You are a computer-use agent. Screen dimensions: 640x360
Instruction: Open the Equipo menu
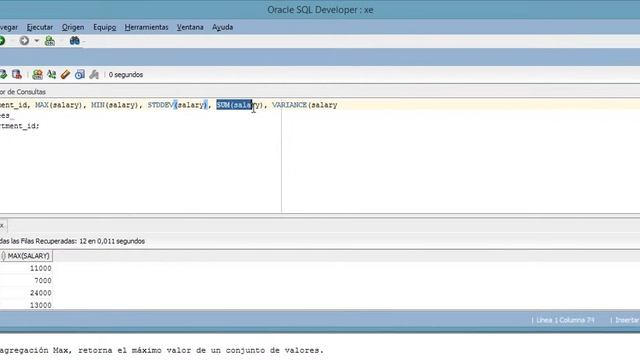pyautogui.click(x=104, y=27)
